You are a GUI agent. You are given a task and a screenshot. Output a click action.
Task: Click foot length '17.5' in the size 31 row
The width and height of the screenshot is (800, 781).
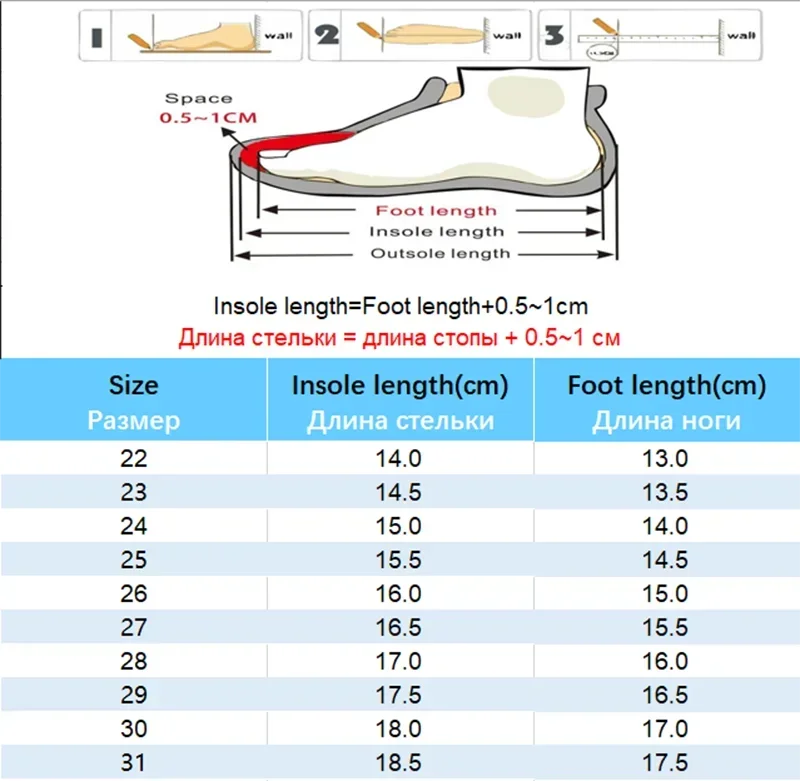pyautogui.click(x=665, y=763)
